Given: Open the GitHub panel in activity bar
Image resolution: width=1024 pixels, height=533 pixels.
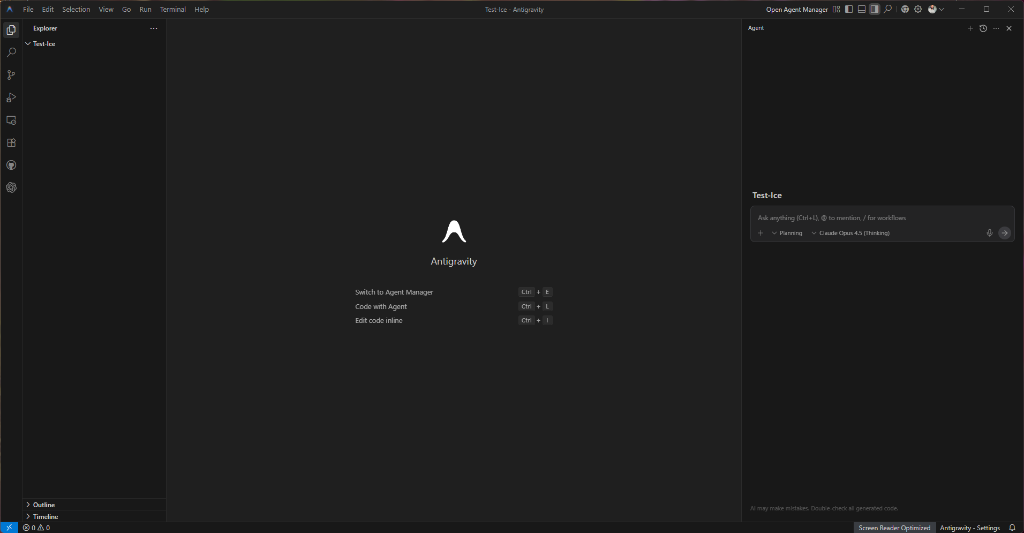Looking at the screenshot, I should click(11, 165).
